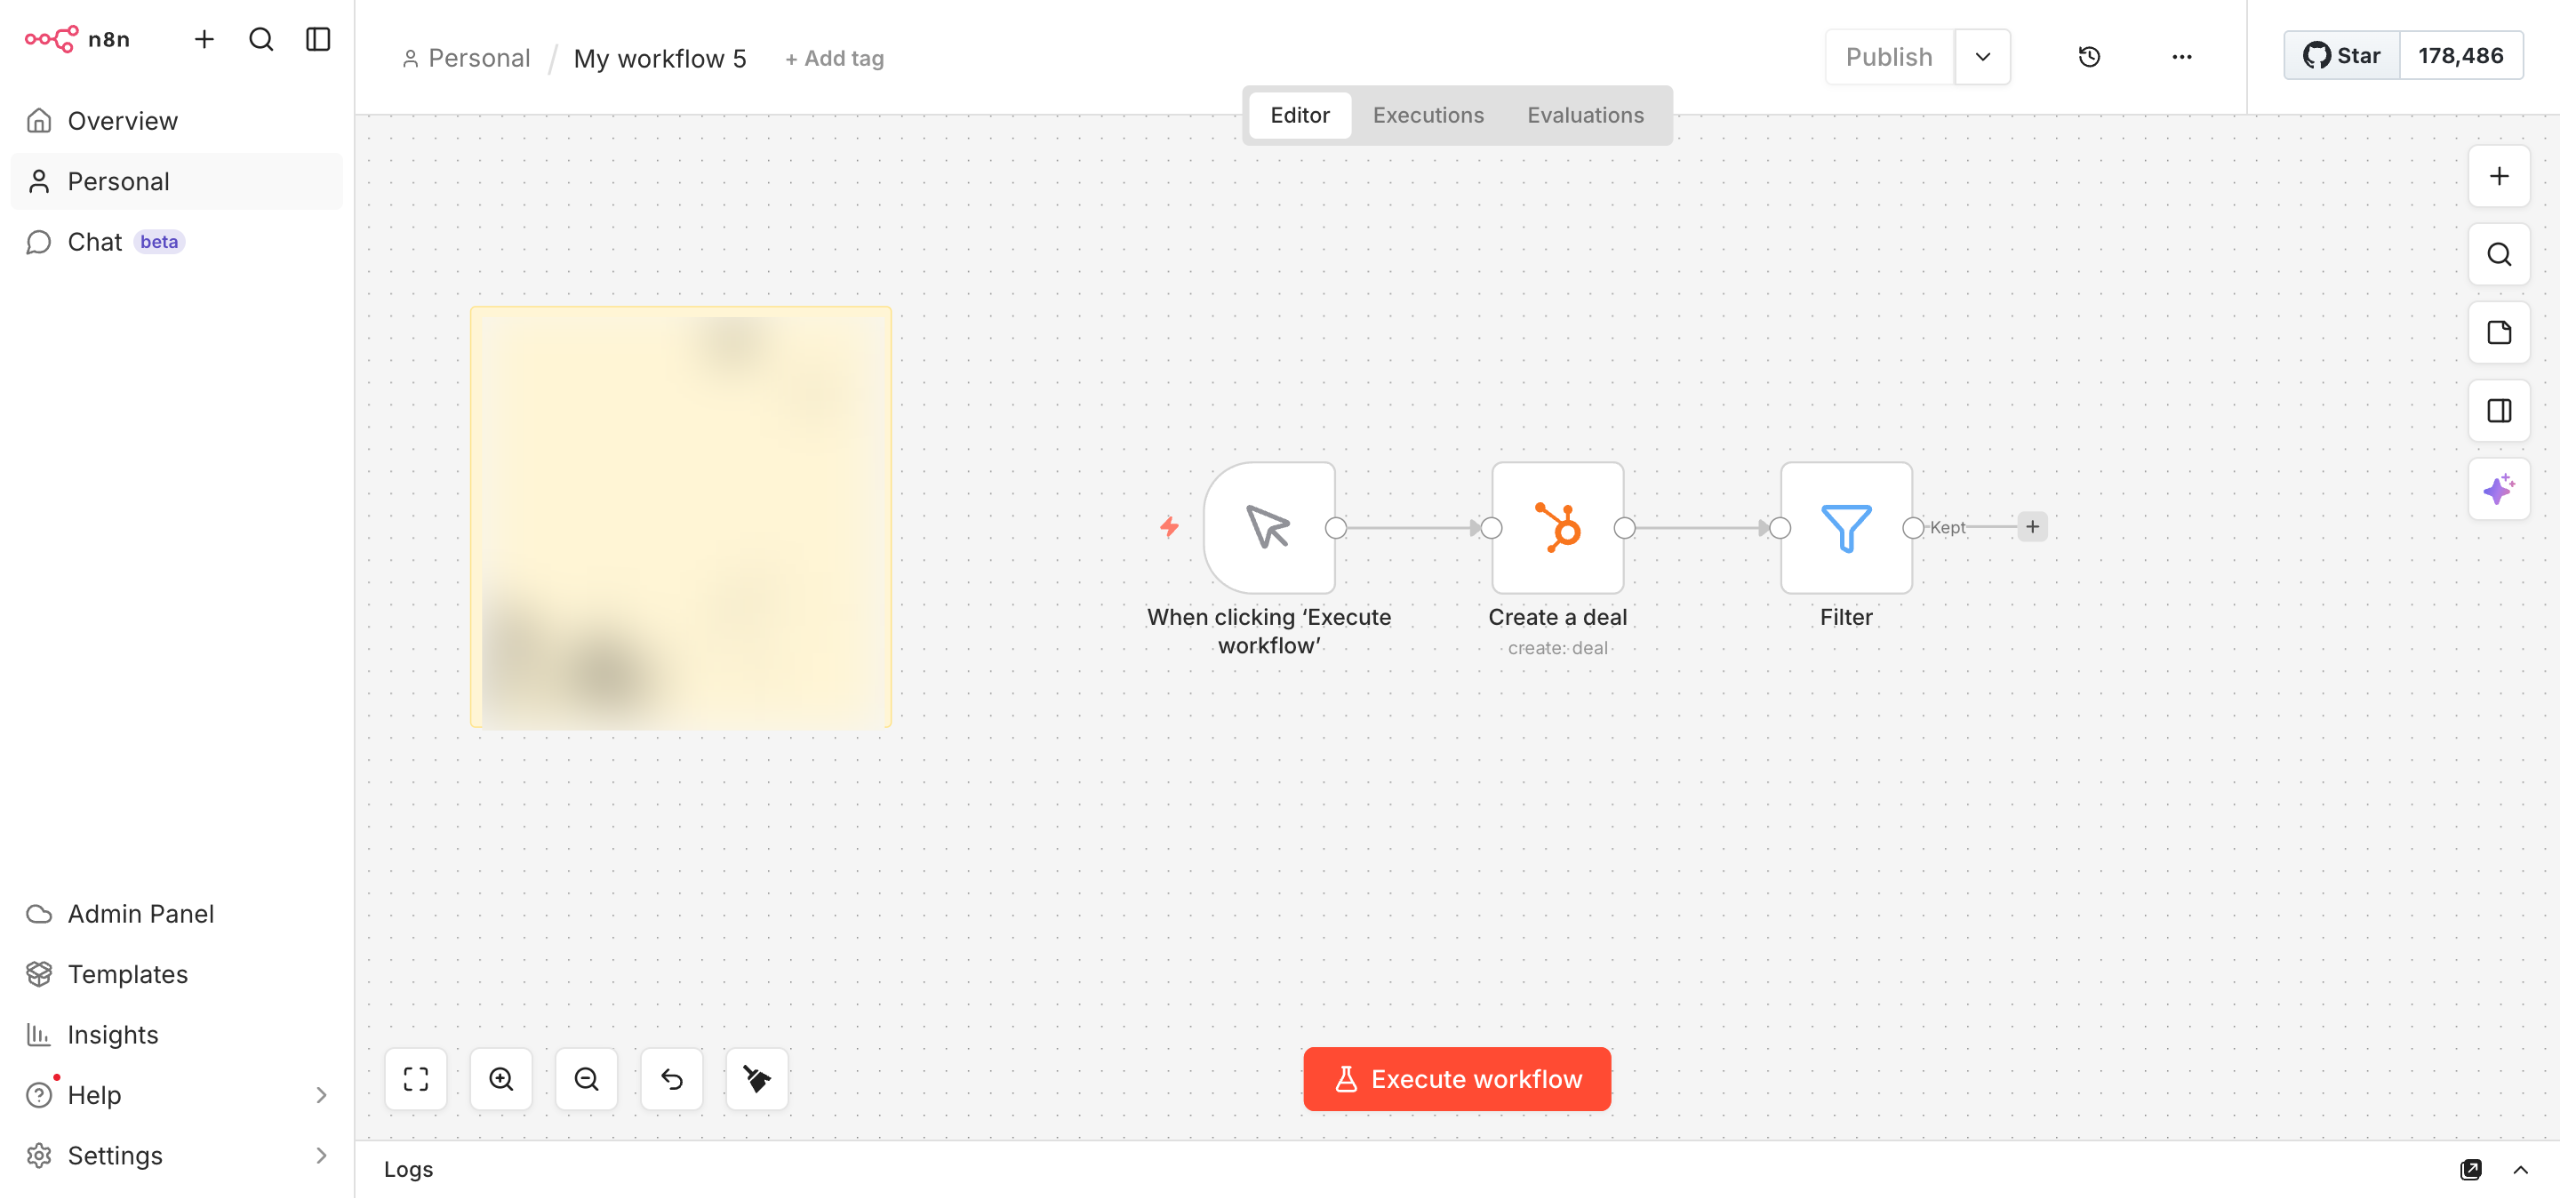Click the zoom out canvas icon

[x=586, y=1079]
